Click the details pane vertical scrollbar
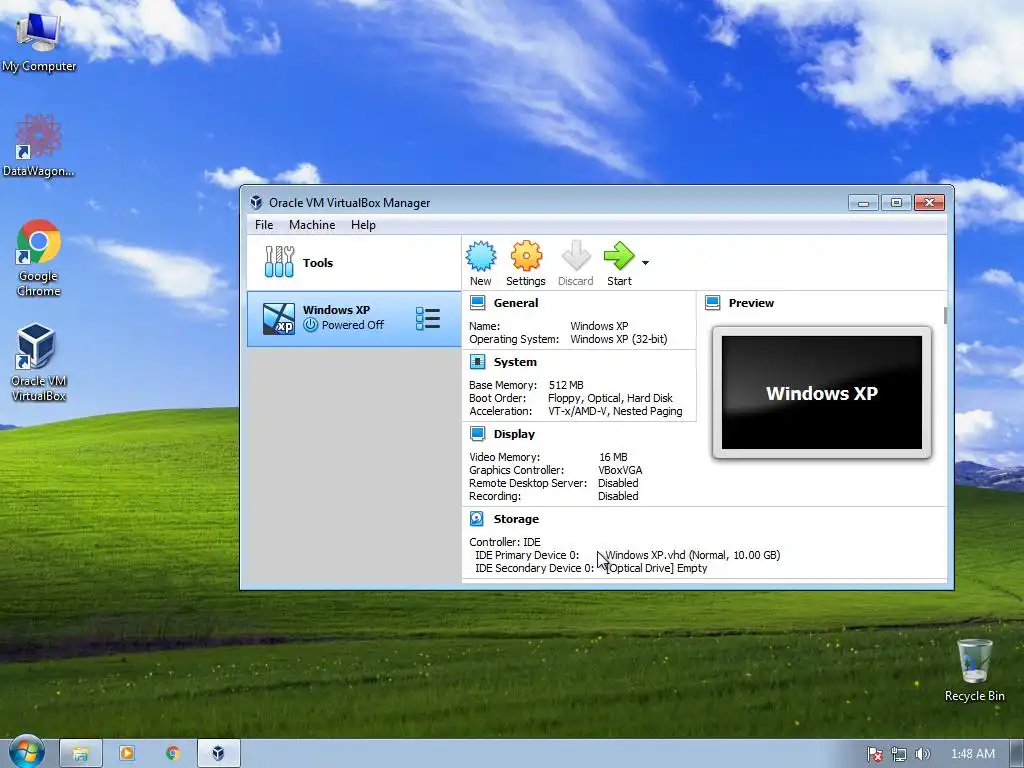Image resolution: width=1024 pixels, height=768 pixels. pos(944,315)
